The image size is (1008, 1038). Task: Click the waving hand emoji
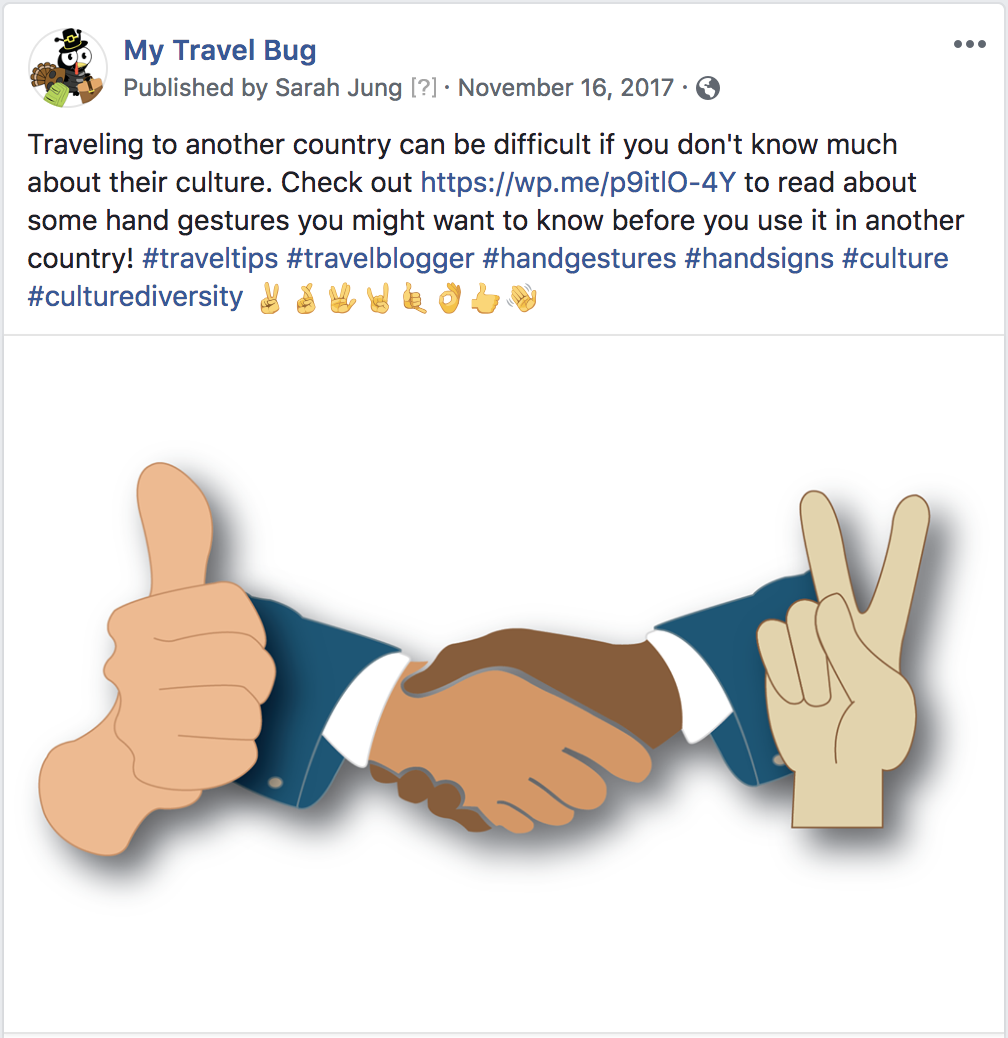pos(522,298)
